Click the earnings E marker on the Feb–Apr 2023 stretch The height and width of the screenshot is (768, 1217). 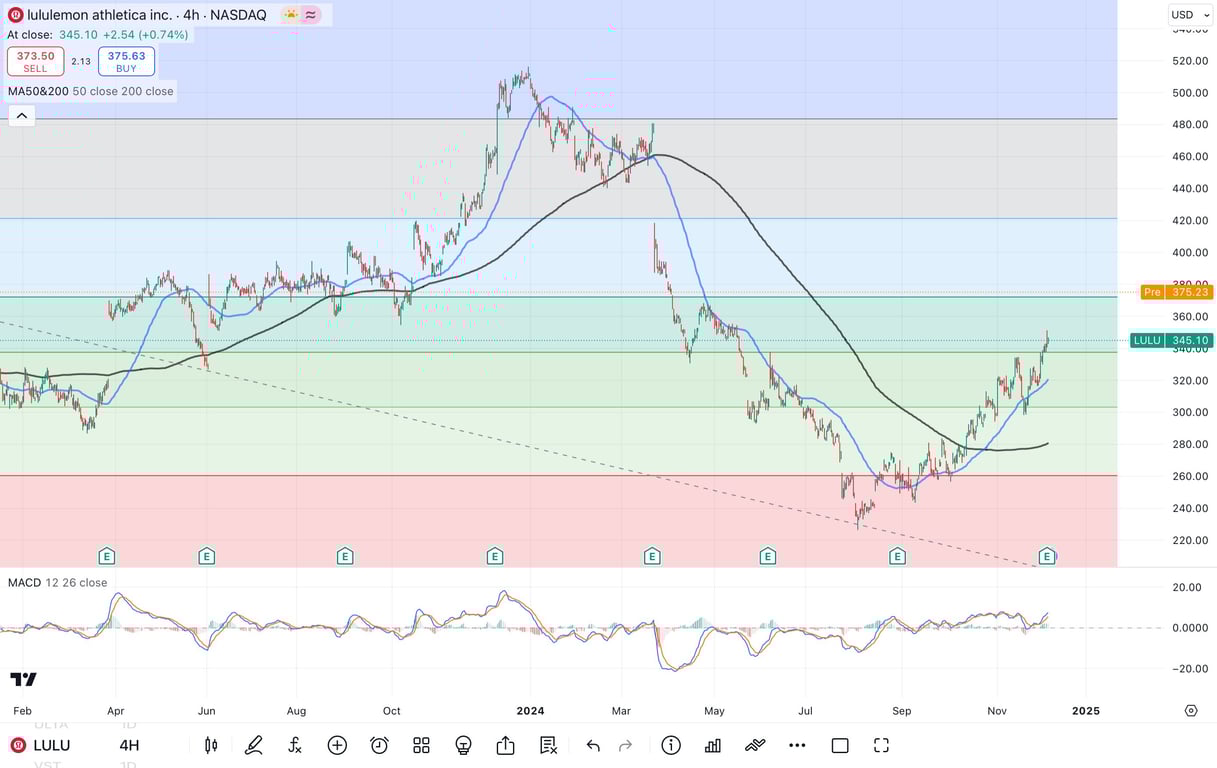(106, 556)
